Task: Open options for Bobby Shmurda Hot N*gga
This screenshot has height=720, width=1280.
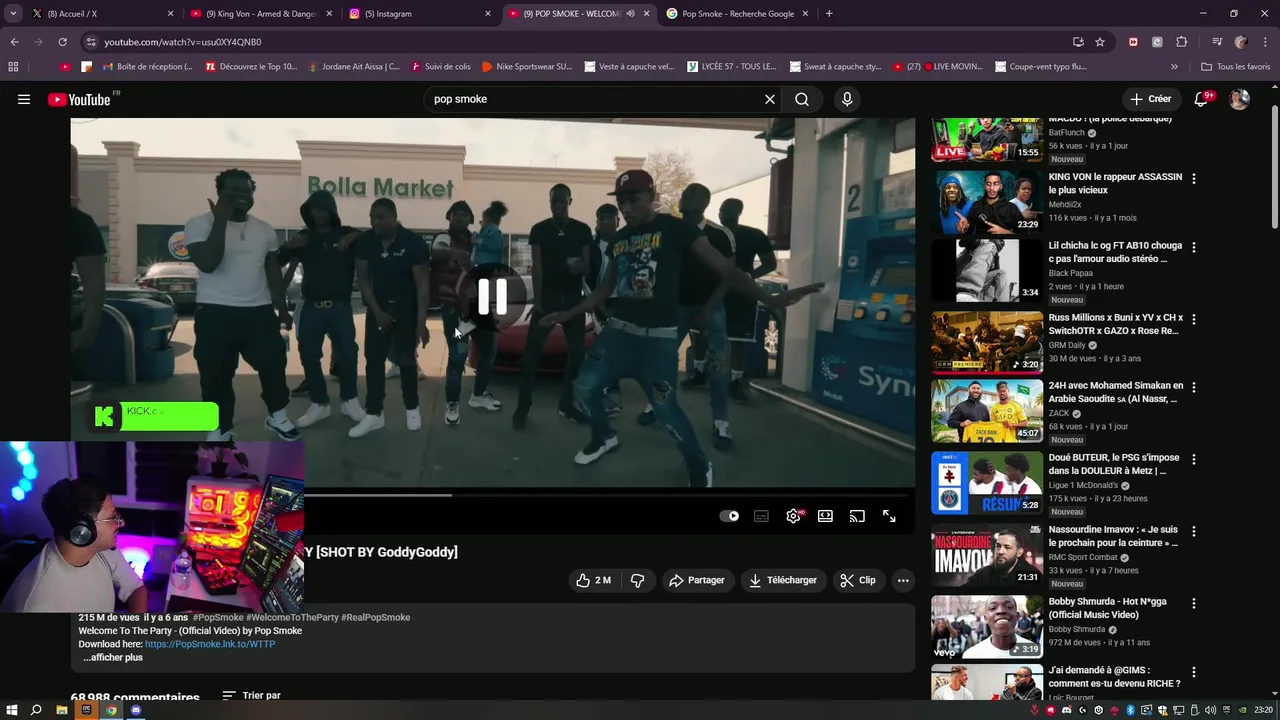Action: tap(1193, 603)
